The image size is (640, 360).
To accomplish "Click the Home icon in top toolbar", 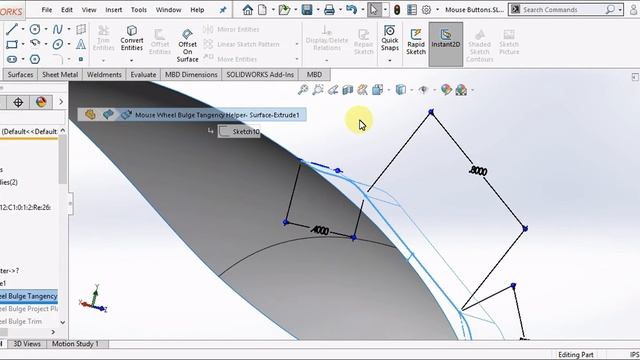I will [247, 9].
